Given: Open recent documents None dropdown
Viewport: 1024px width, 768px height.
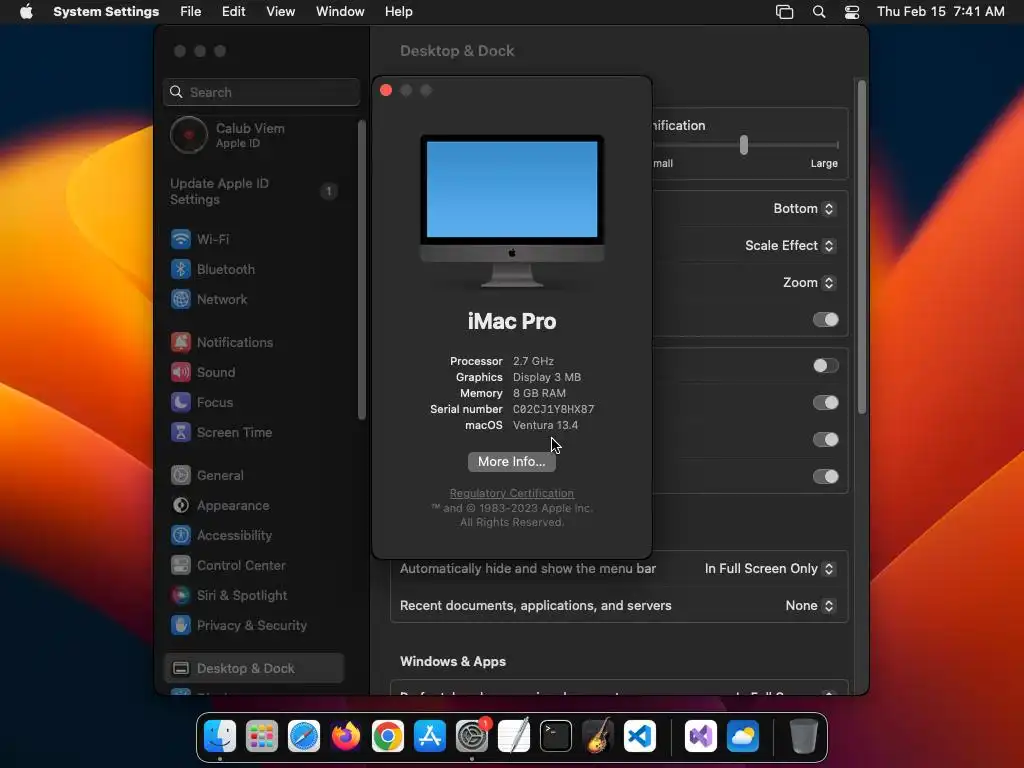Looking at the screenshot, I should pos(810,605).
